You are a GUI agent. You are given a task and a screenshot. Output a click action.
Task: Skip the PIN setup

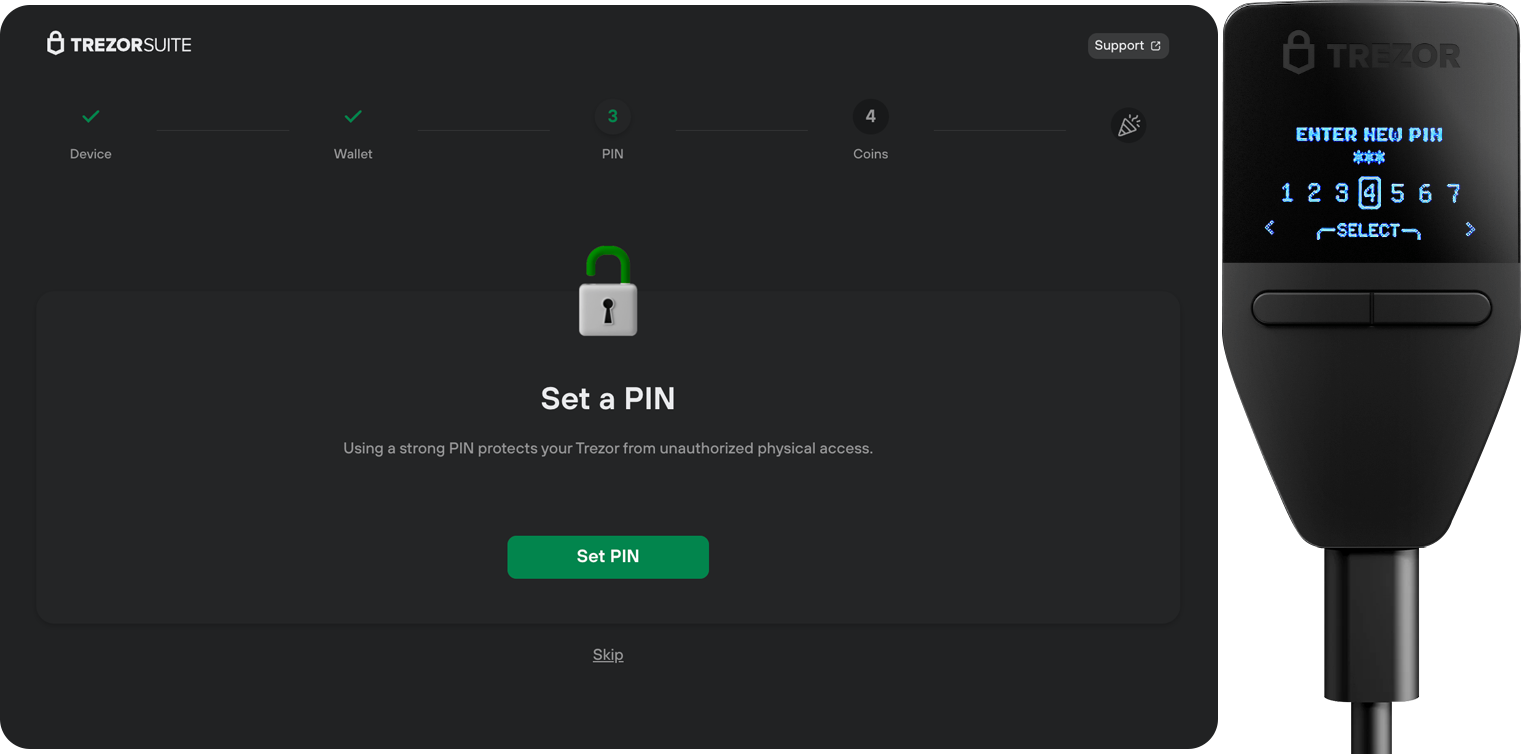click(608, 655)
